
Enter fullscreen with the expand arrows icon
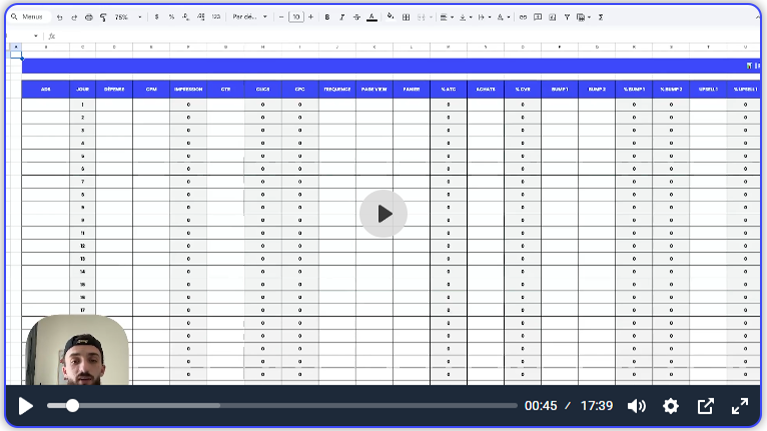(740, 406)
